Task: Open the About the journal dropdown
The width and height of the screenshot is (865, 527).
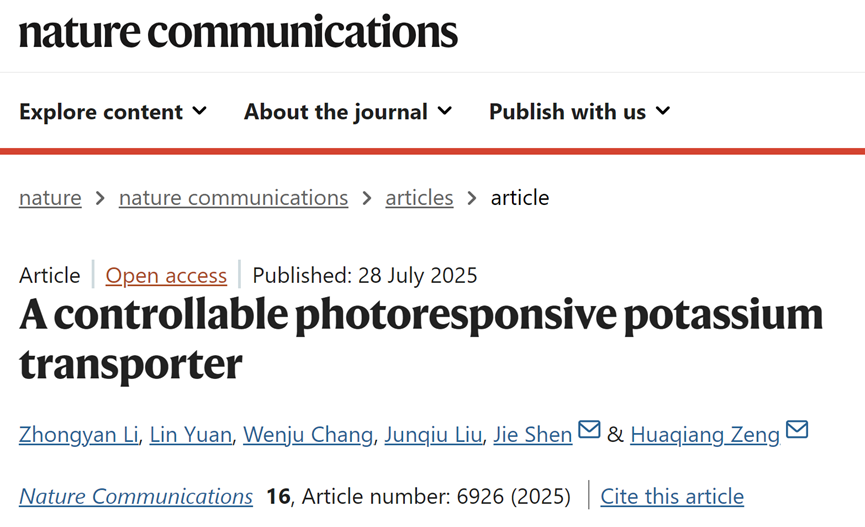Action: 347,111
